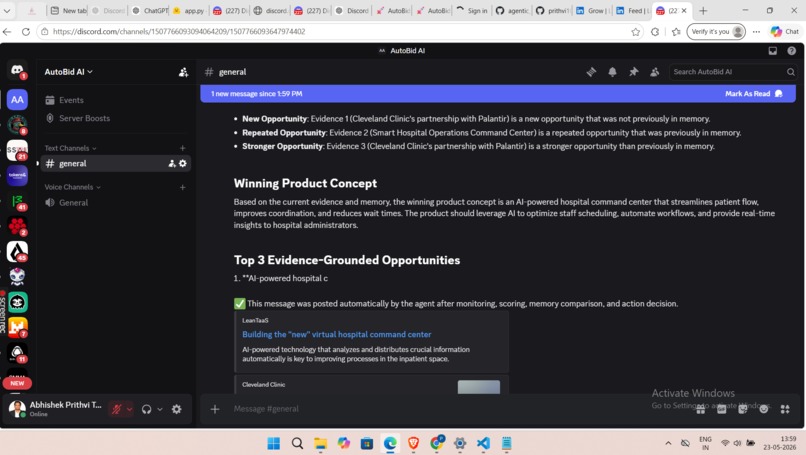Bookmark this page star icon

pyautogui.click(x=636, y=31)
